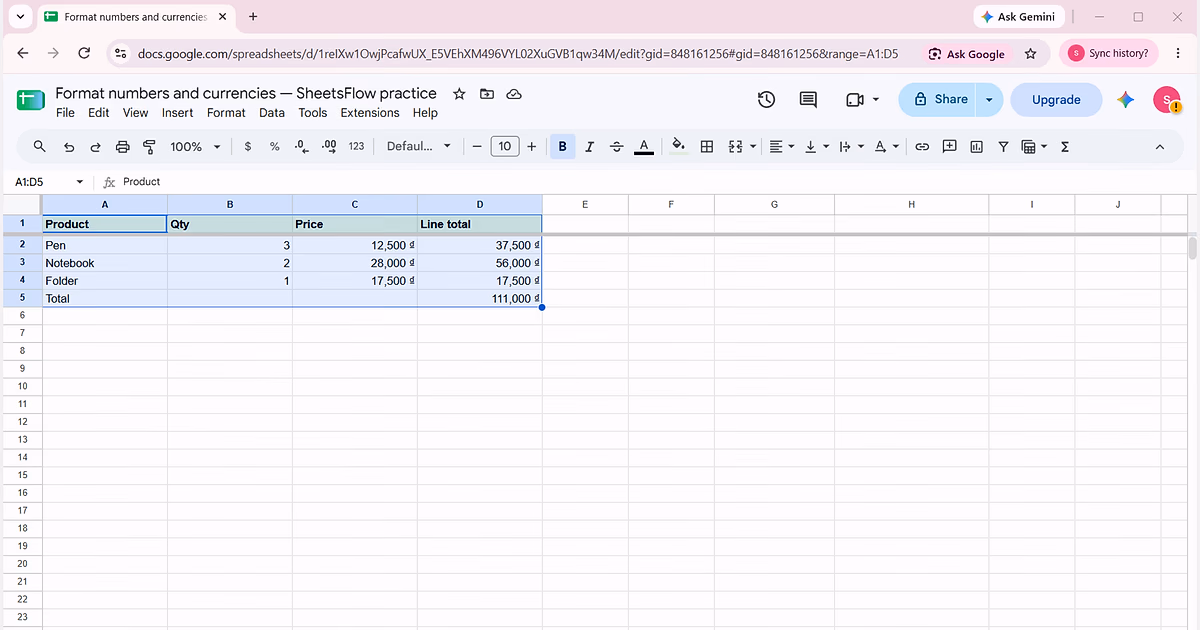Open the font family dropdown

tap(418, 146)
